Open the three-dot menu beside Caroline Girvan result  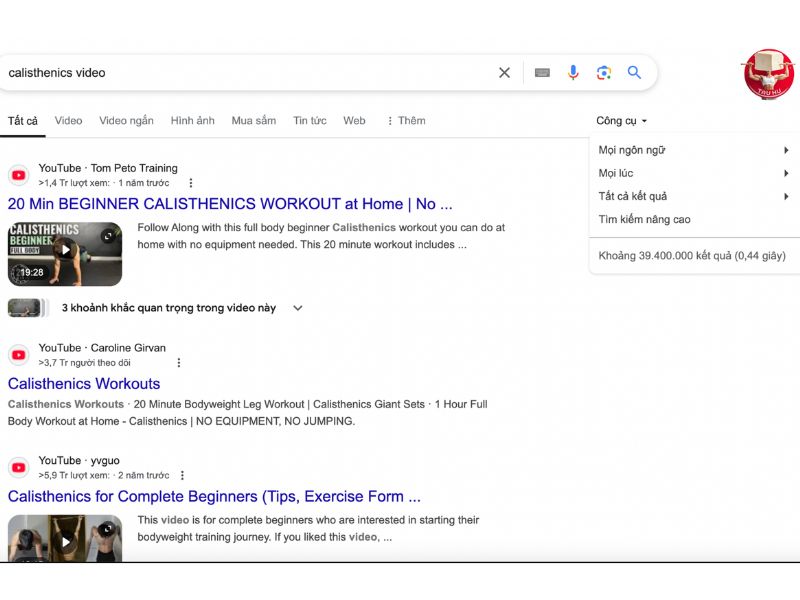[179, 363]
